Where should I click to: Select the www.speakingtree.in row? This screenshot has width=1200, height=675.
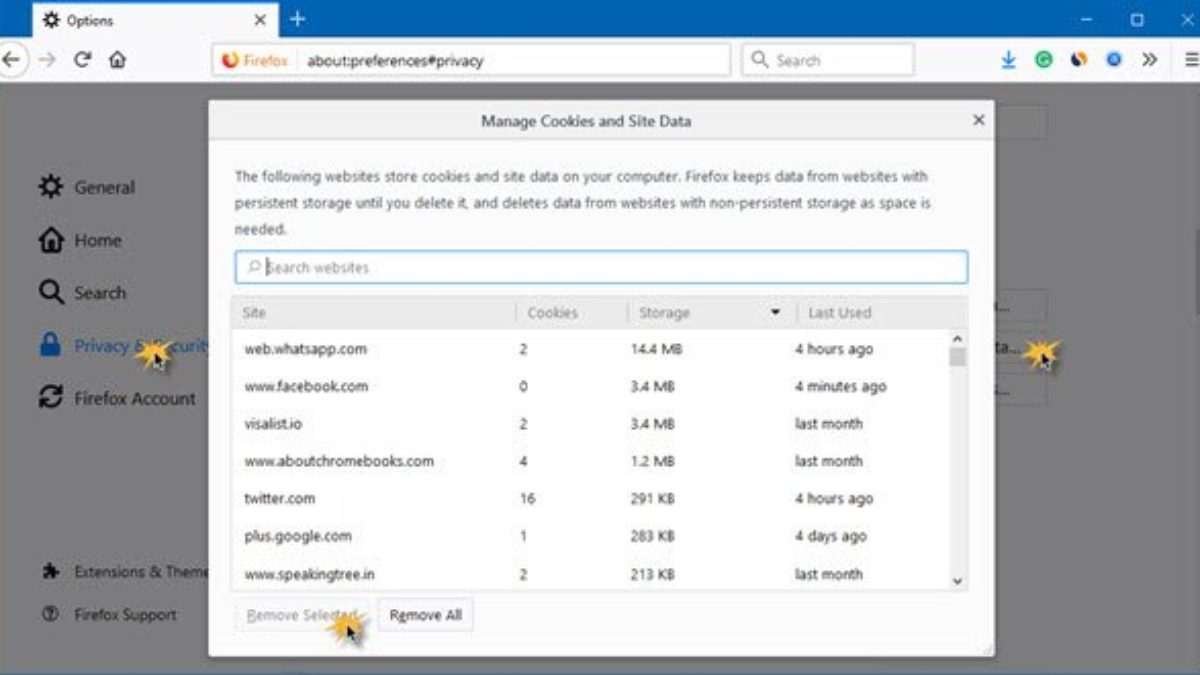[x=590, y=574]
